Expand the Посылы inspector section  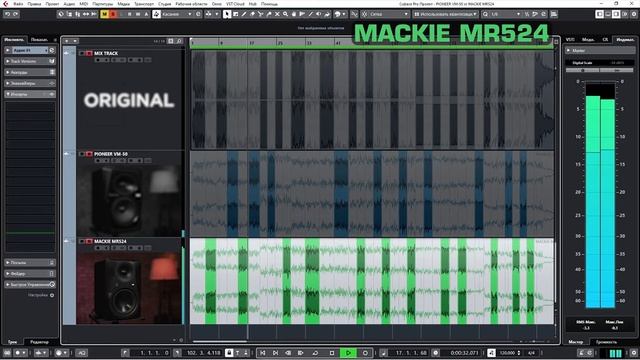pyautogui.click(x=30, y=262)
